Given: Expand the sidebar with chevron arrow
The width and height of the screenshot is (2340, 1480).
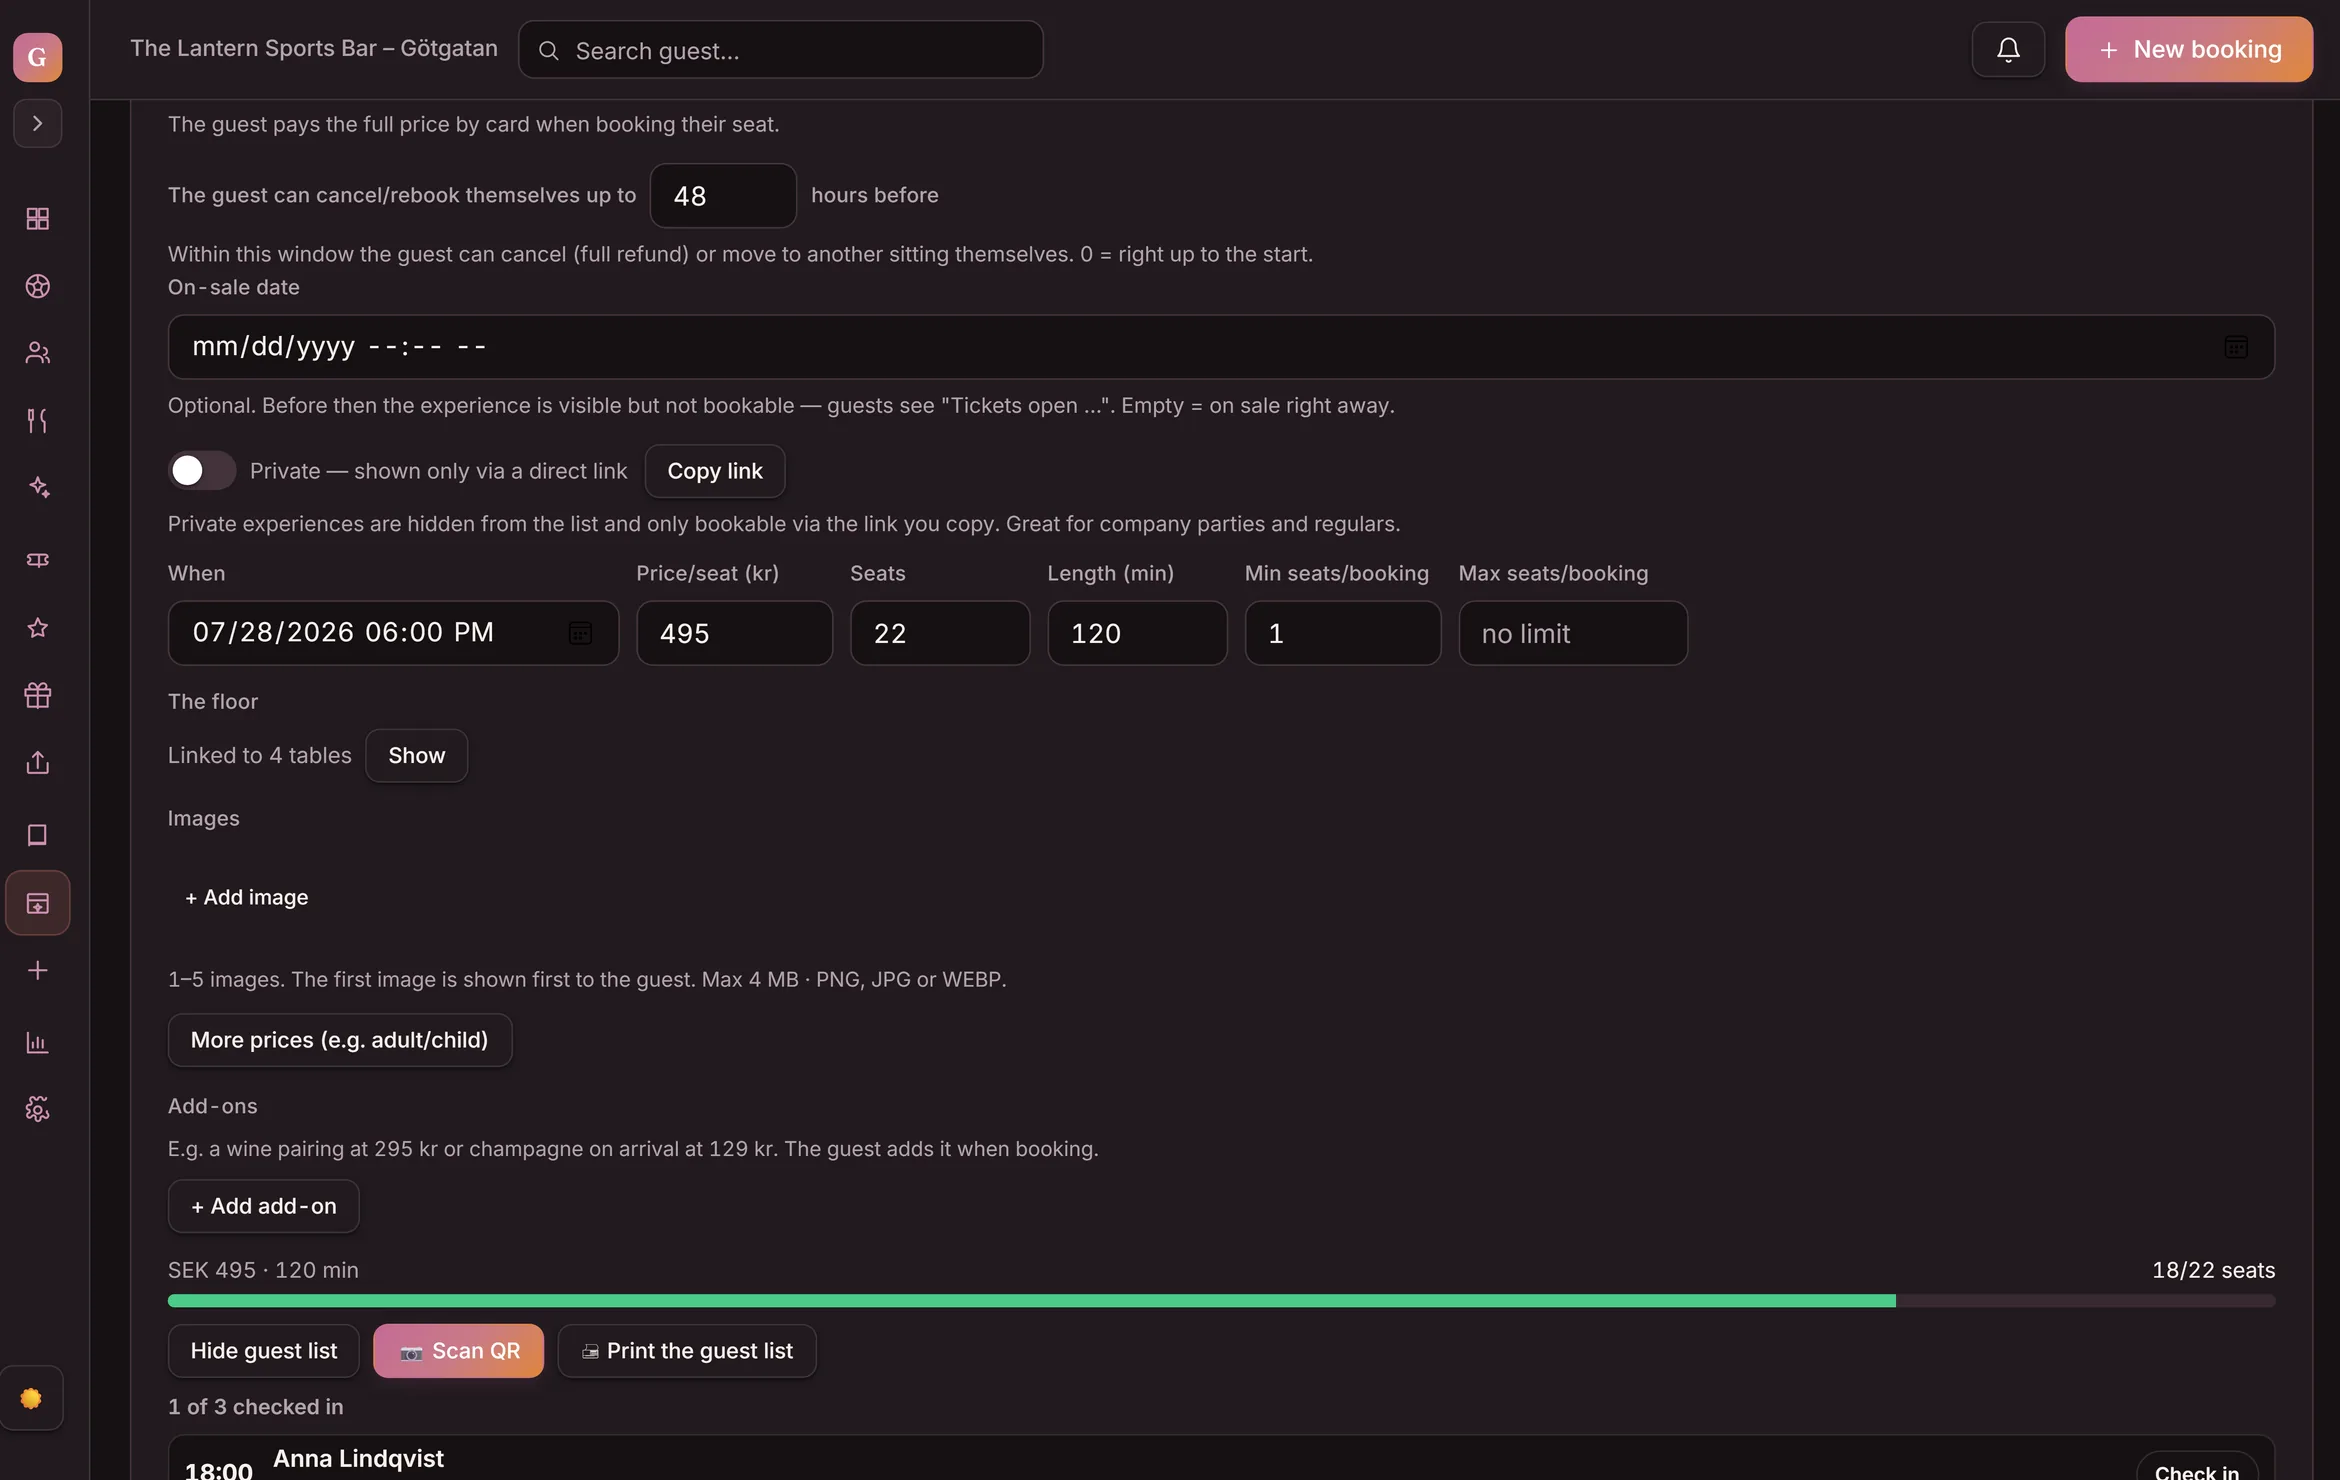Looking at the screenshot, I should coord(37,123).
